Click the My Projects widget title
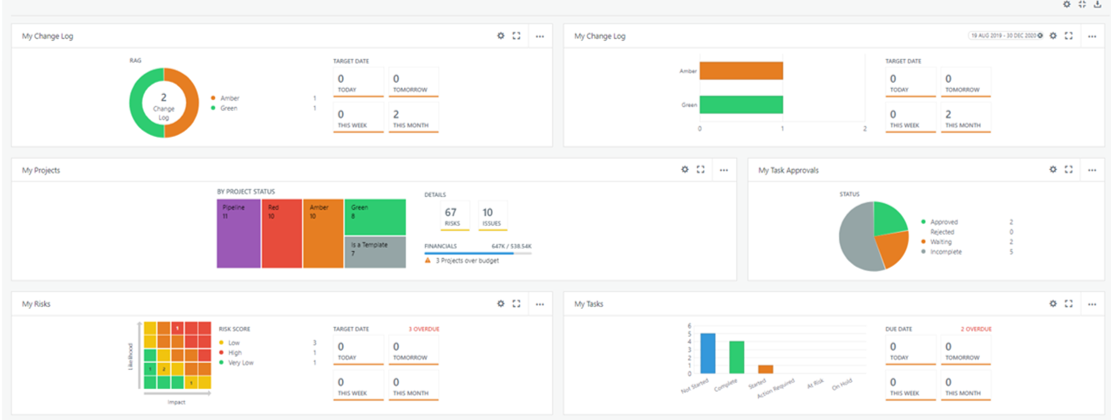Viewport: 1115px width, 420px height. tap(41, 171)
